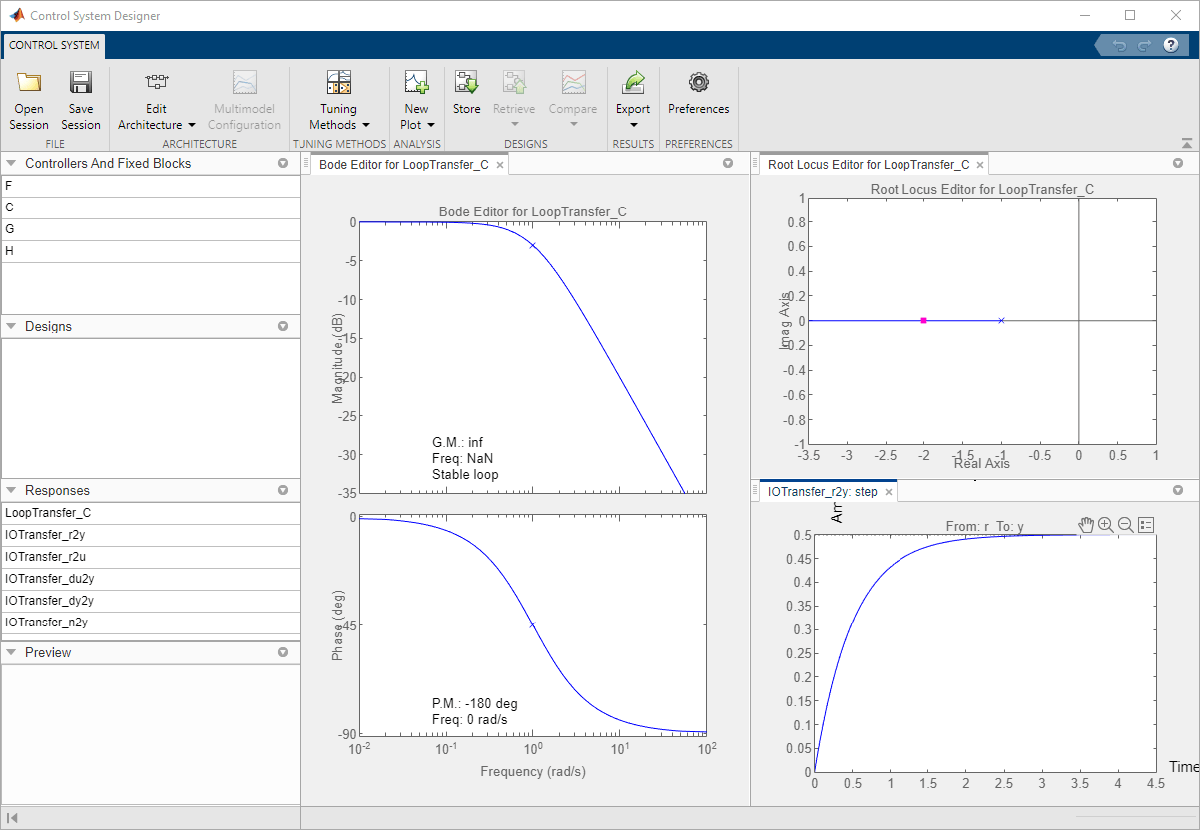Open the New Plot dropdown
The height and width of the screenshot is (830, 1200).
[x=417, y=117]
